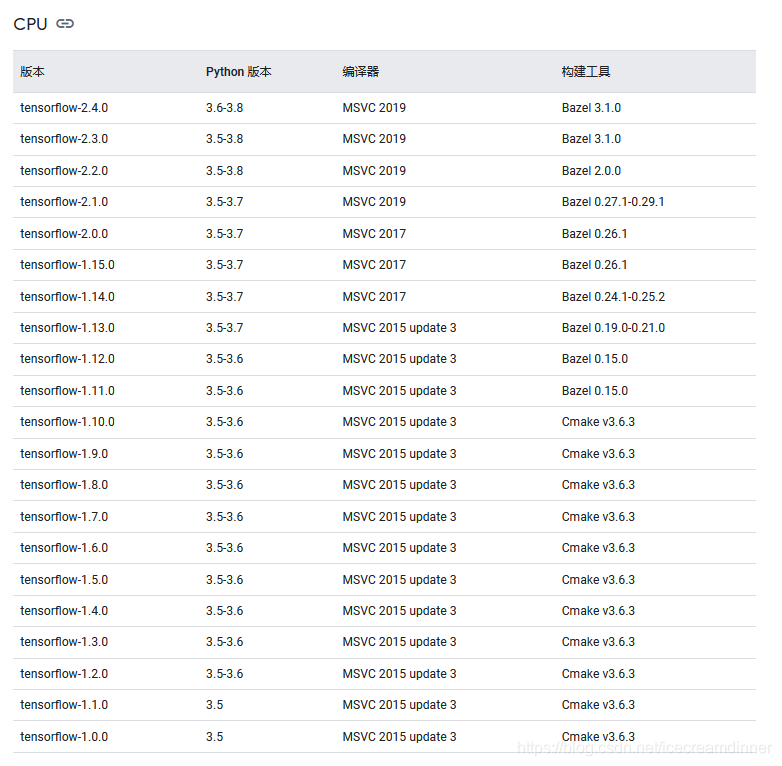Click the anchor link icon beside CPU heading
782x766 pixels.
pos(65,23)
